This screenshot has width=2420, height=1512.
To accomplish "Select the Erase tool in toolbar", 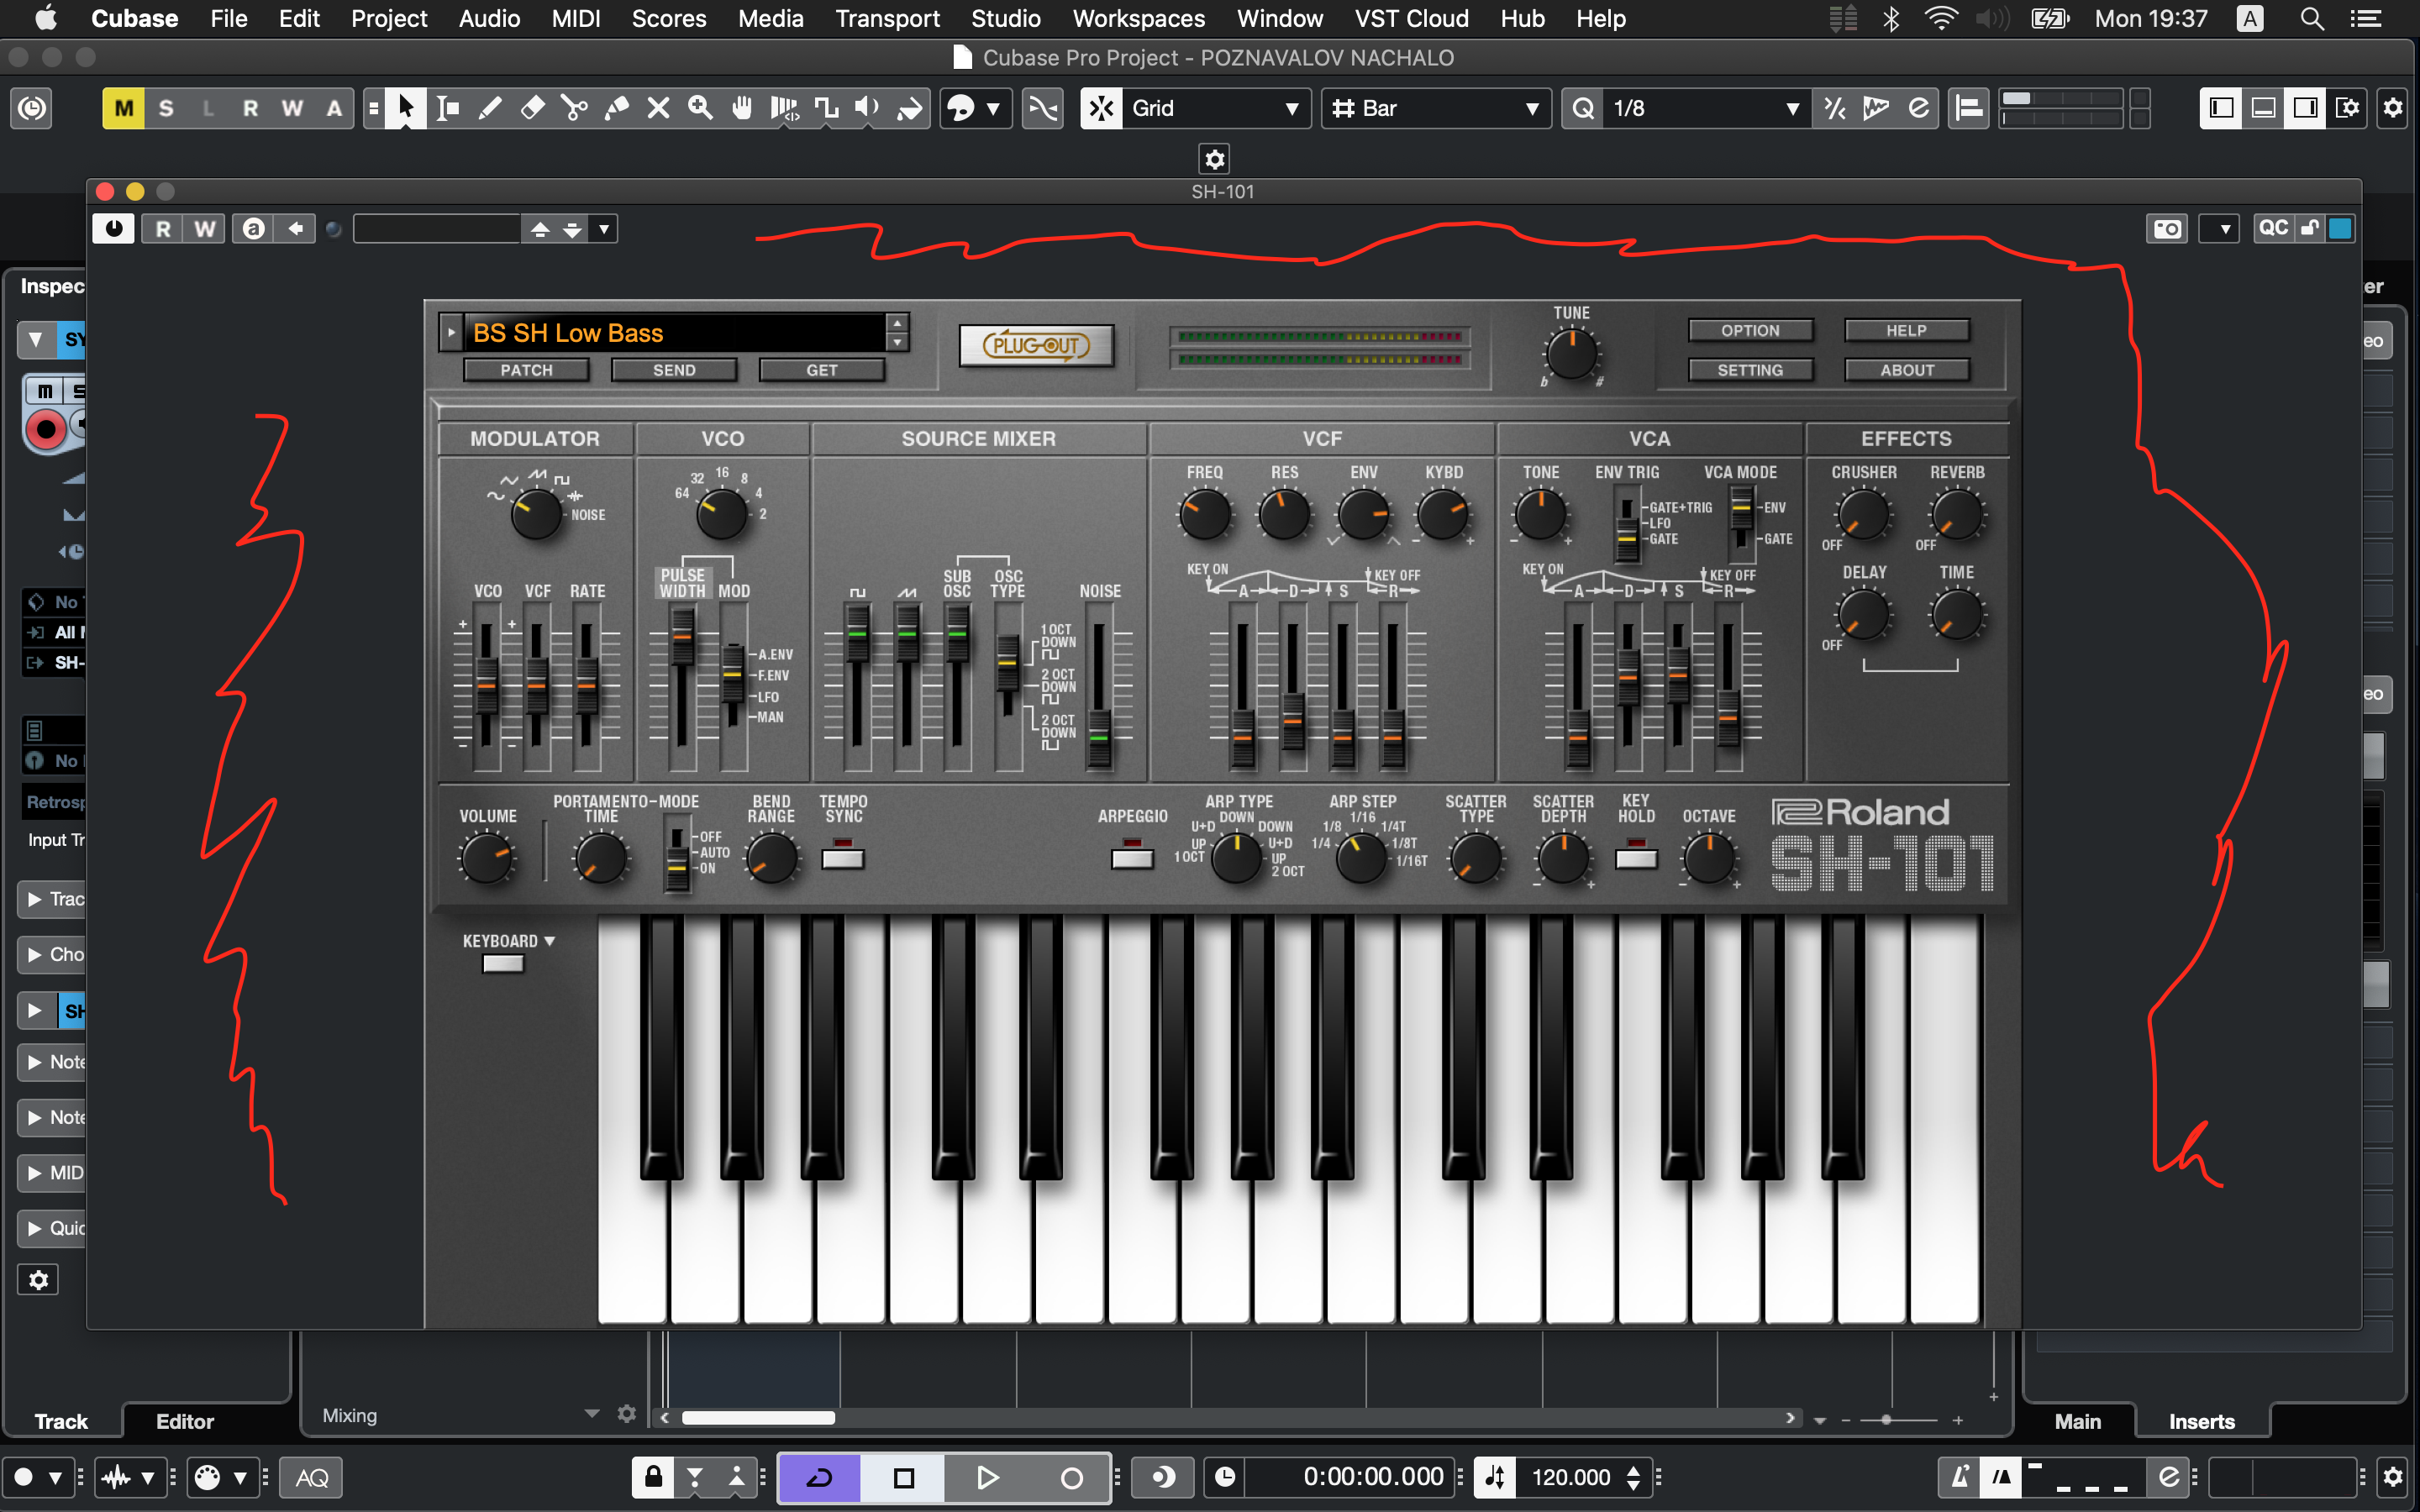I will [x=532, y=108].
